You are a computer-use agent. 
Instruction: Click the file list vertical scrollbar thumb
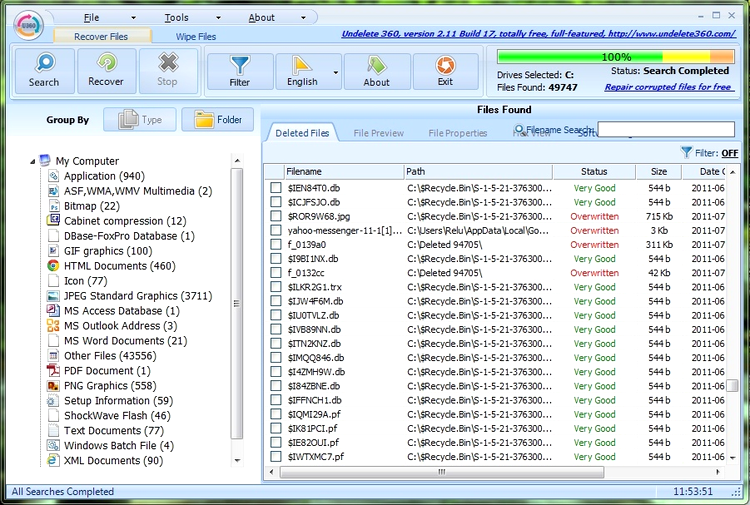pyautogui.click(x=732, y=385)
